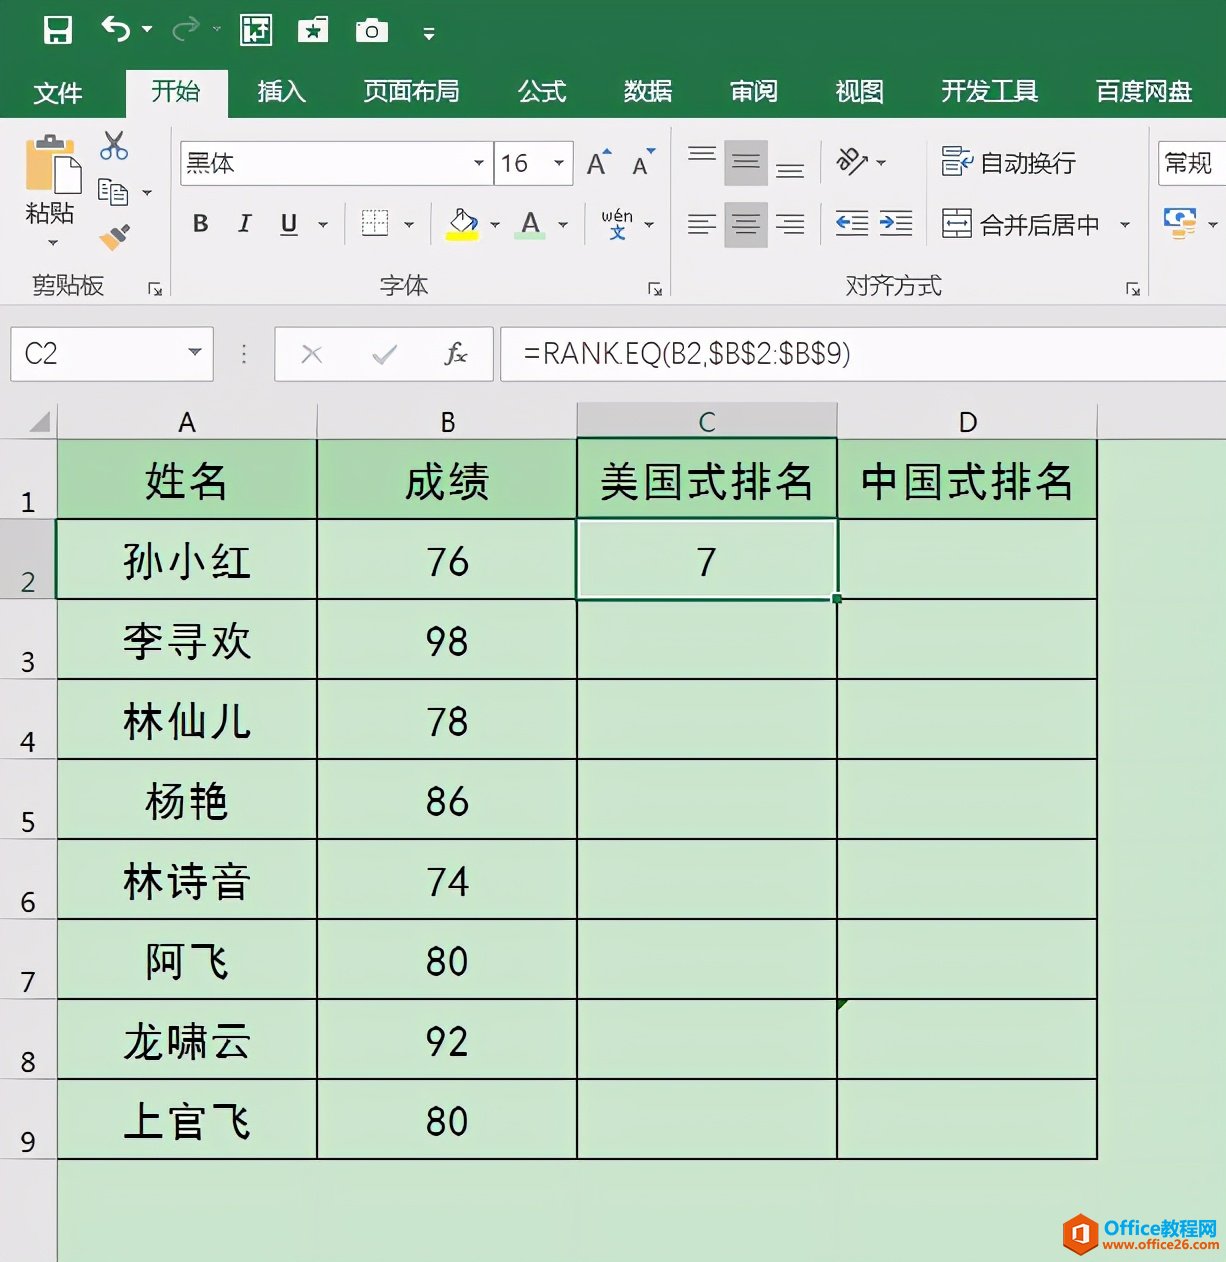The image size is (1226, 1262).
Task: Click 自动换行 wrap text button
Action: 1009,162
